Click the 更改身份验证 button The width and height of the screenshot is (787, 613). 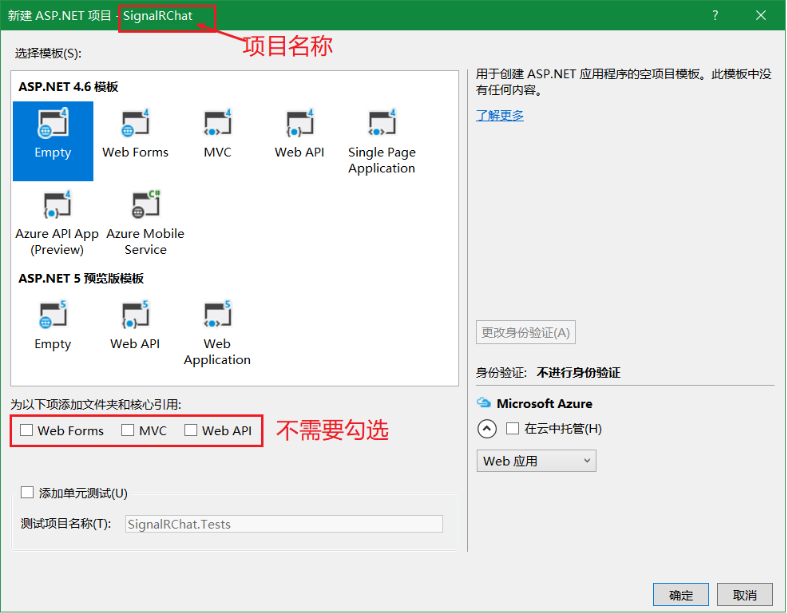pyautogui.click(x=526, y=332)
